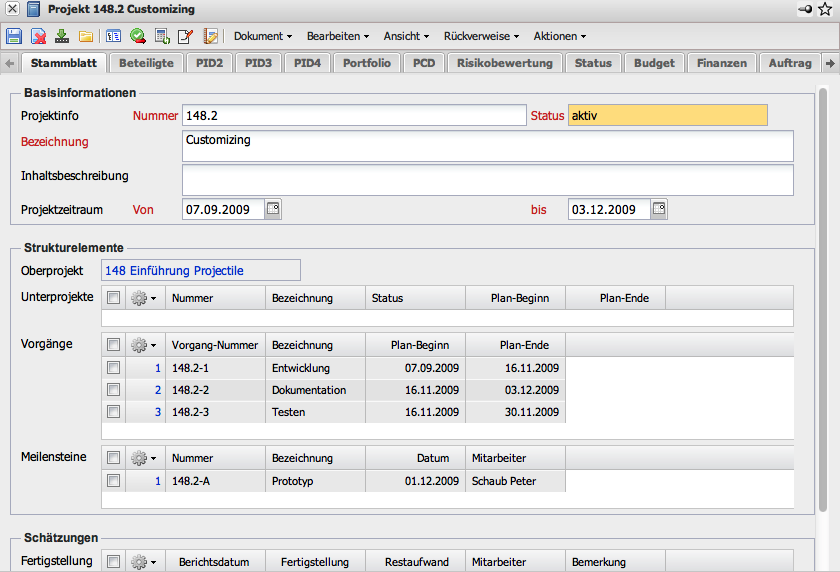Tick the checkbox next to Dokumentation

pos(113,390)
